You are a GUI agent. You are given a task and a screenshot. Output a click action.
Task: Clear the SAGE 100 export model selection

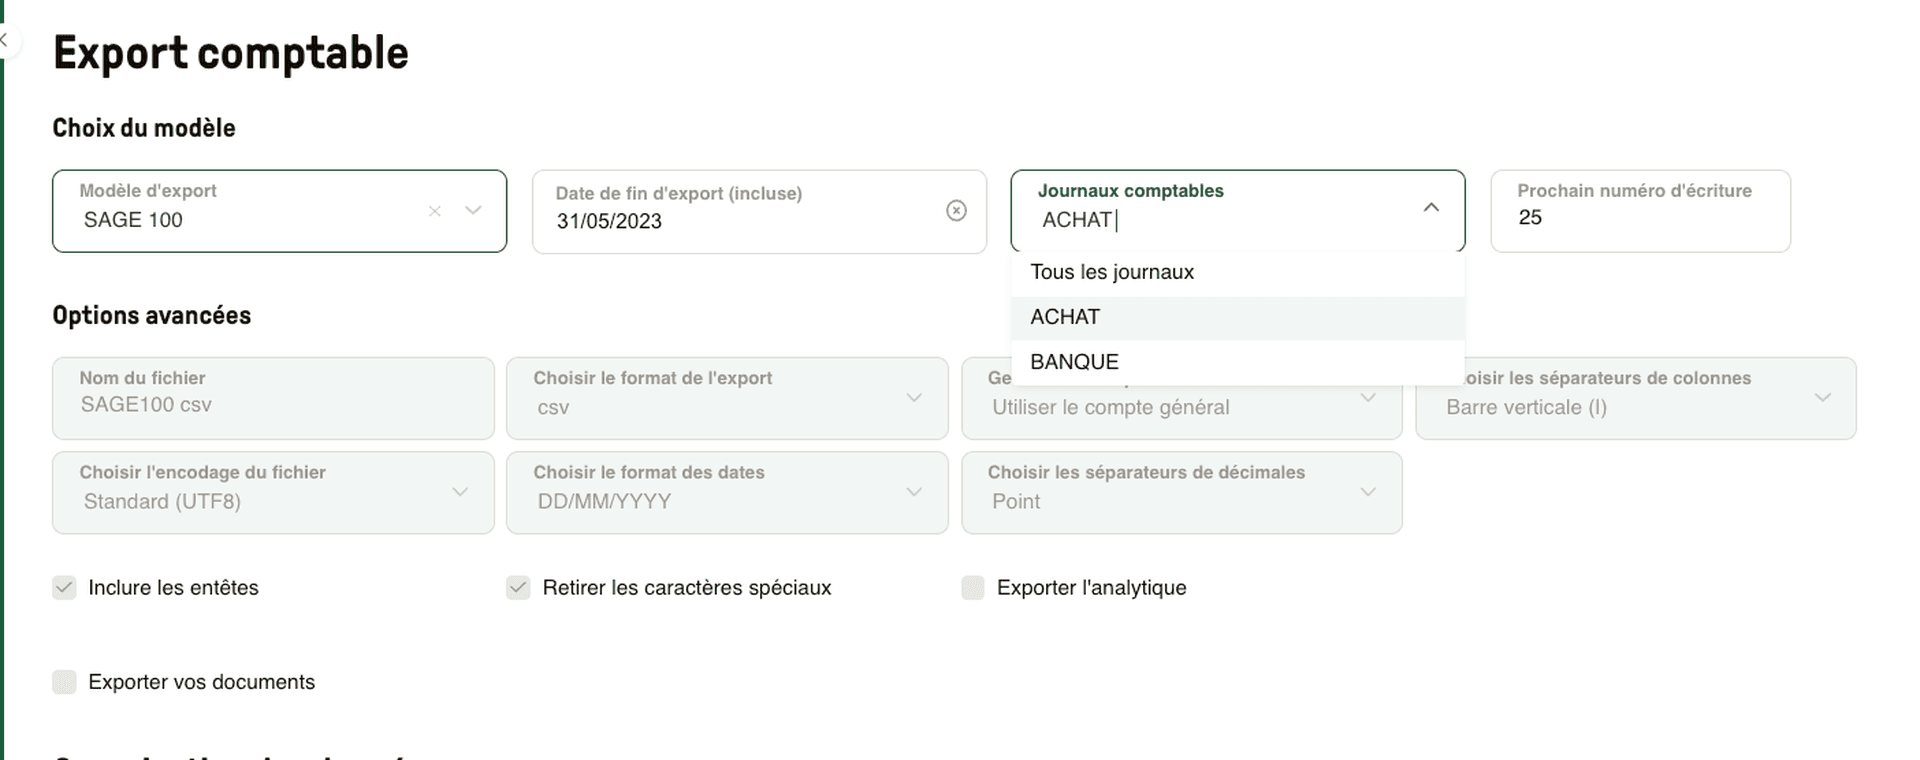(435, 211)
